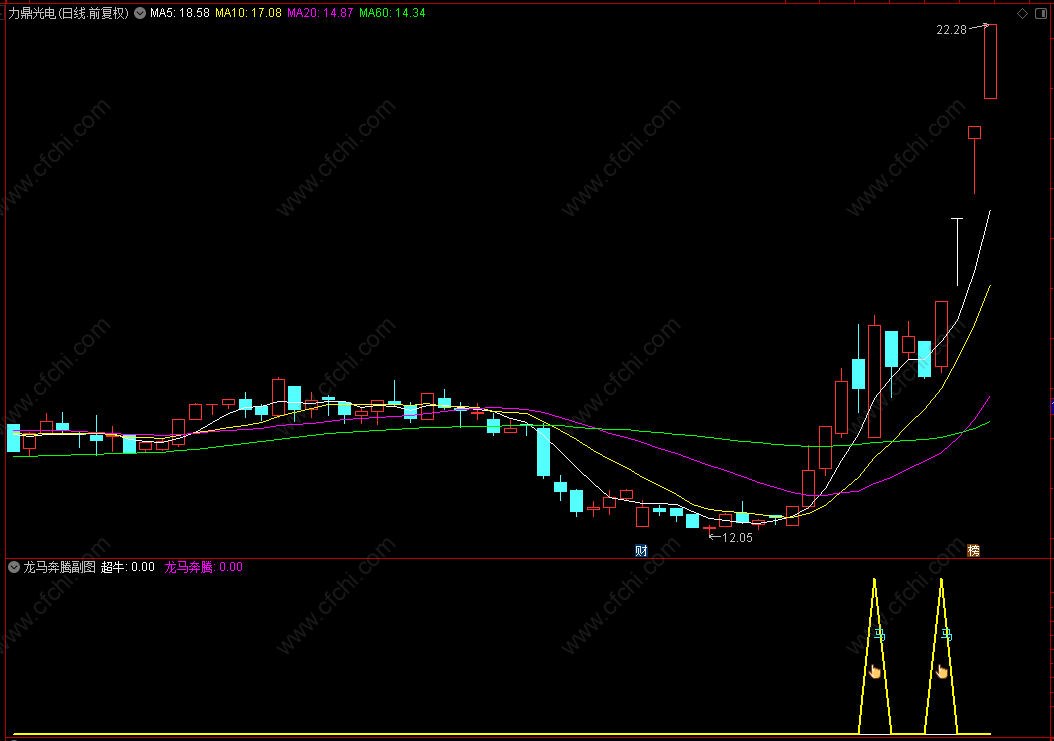This screenshot has width=1054, height=741.
Task: Click the first 马 signal icon in sub-chart
Action: pyautogui.click(x=880, y=634)
